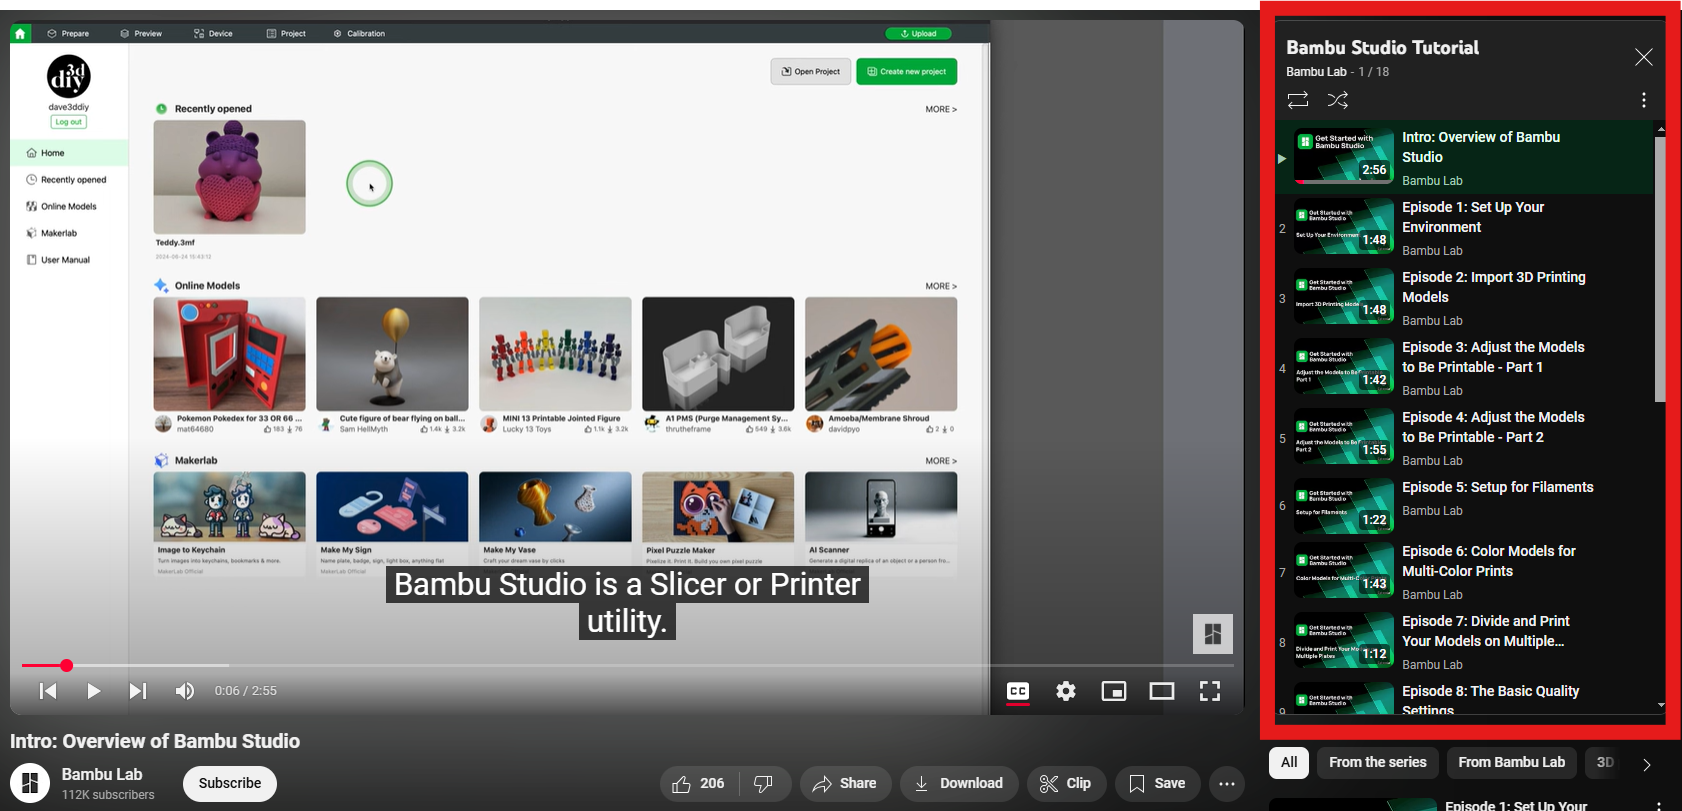Screen dimensions: 1682x811
Task: Click the video progress bar scrubber
Action: (x=66, y=665)
